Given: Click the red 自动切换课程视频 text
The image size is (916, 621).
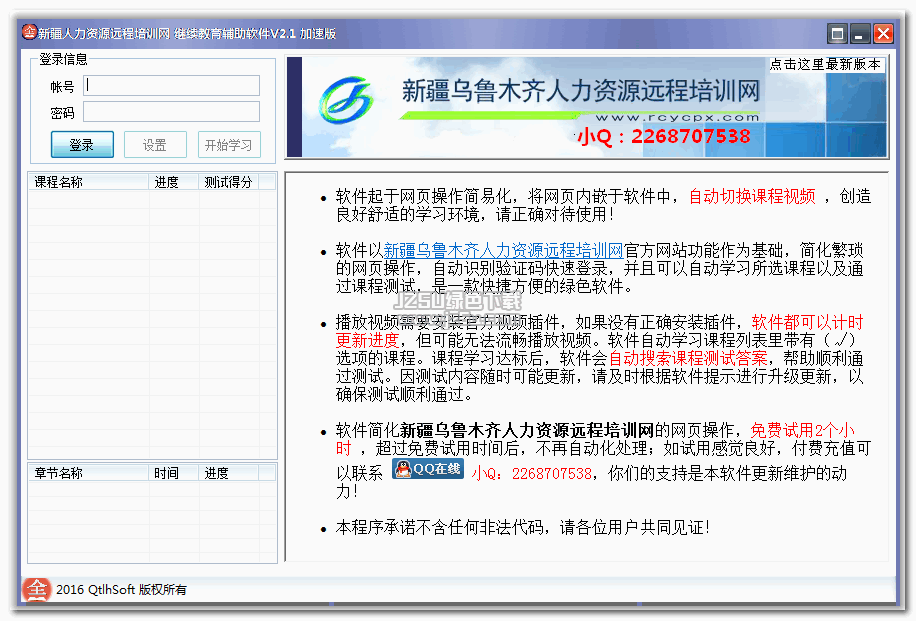Looking at the screenshot, I should tap(752, 196).
